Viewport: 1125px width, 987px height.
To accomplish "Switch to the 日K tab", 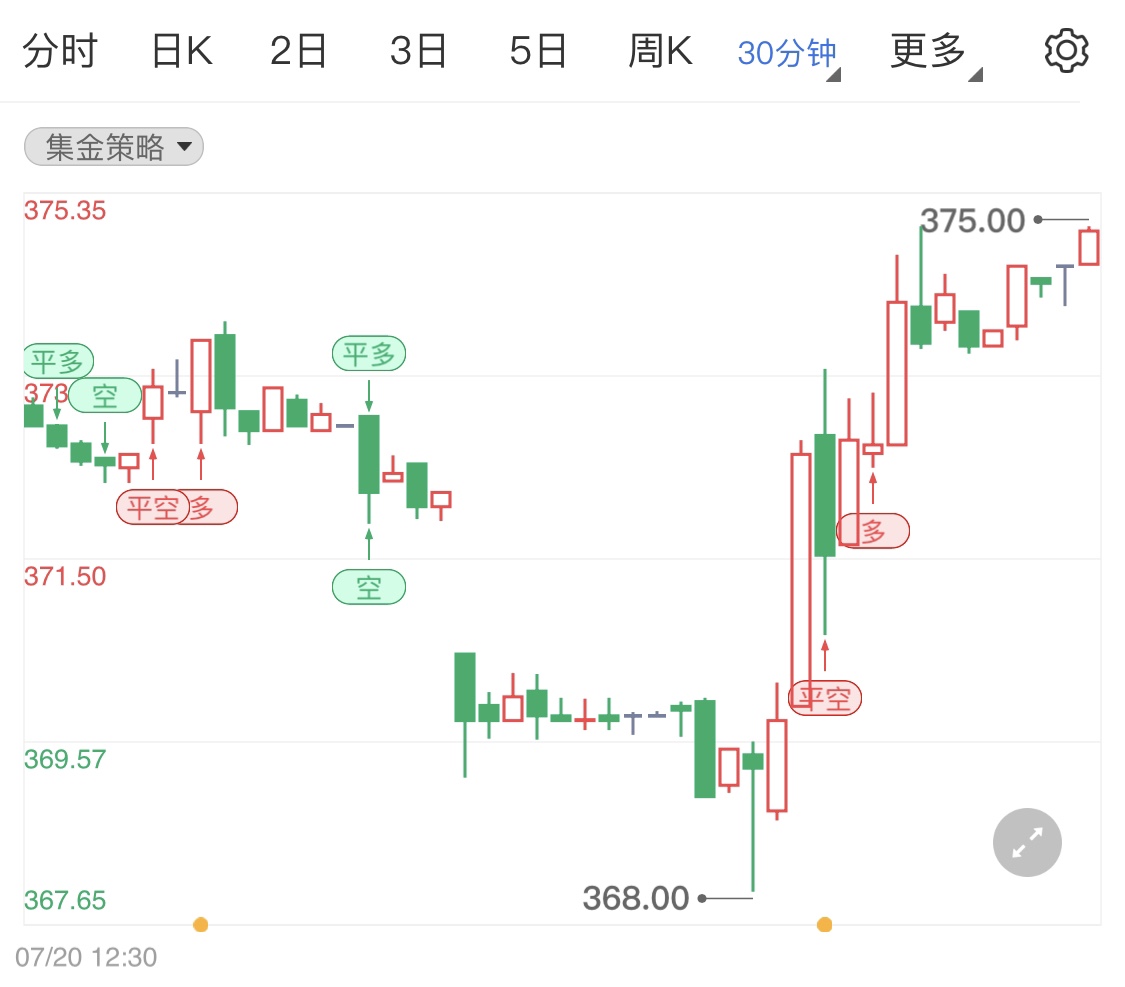I will click(x=181, y=51).
